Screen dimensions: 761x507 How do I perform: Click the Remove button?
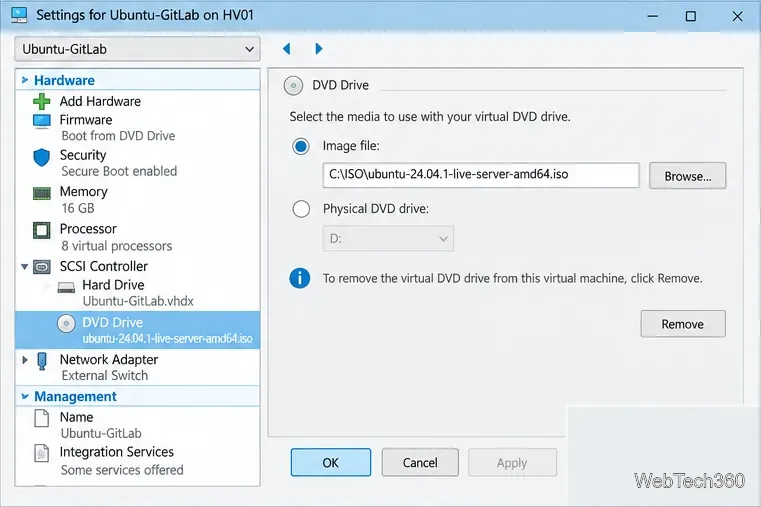683,324
